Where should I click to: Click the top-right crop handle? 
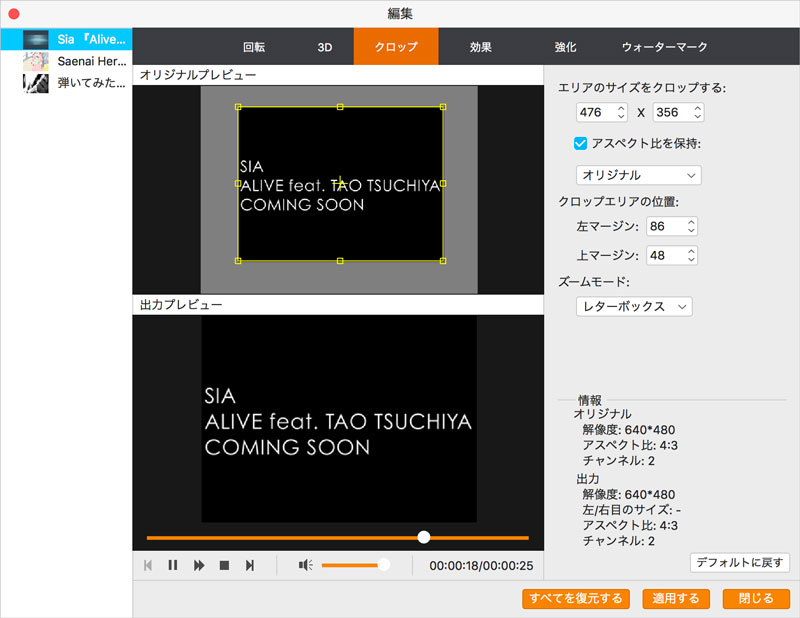(443, 107)
